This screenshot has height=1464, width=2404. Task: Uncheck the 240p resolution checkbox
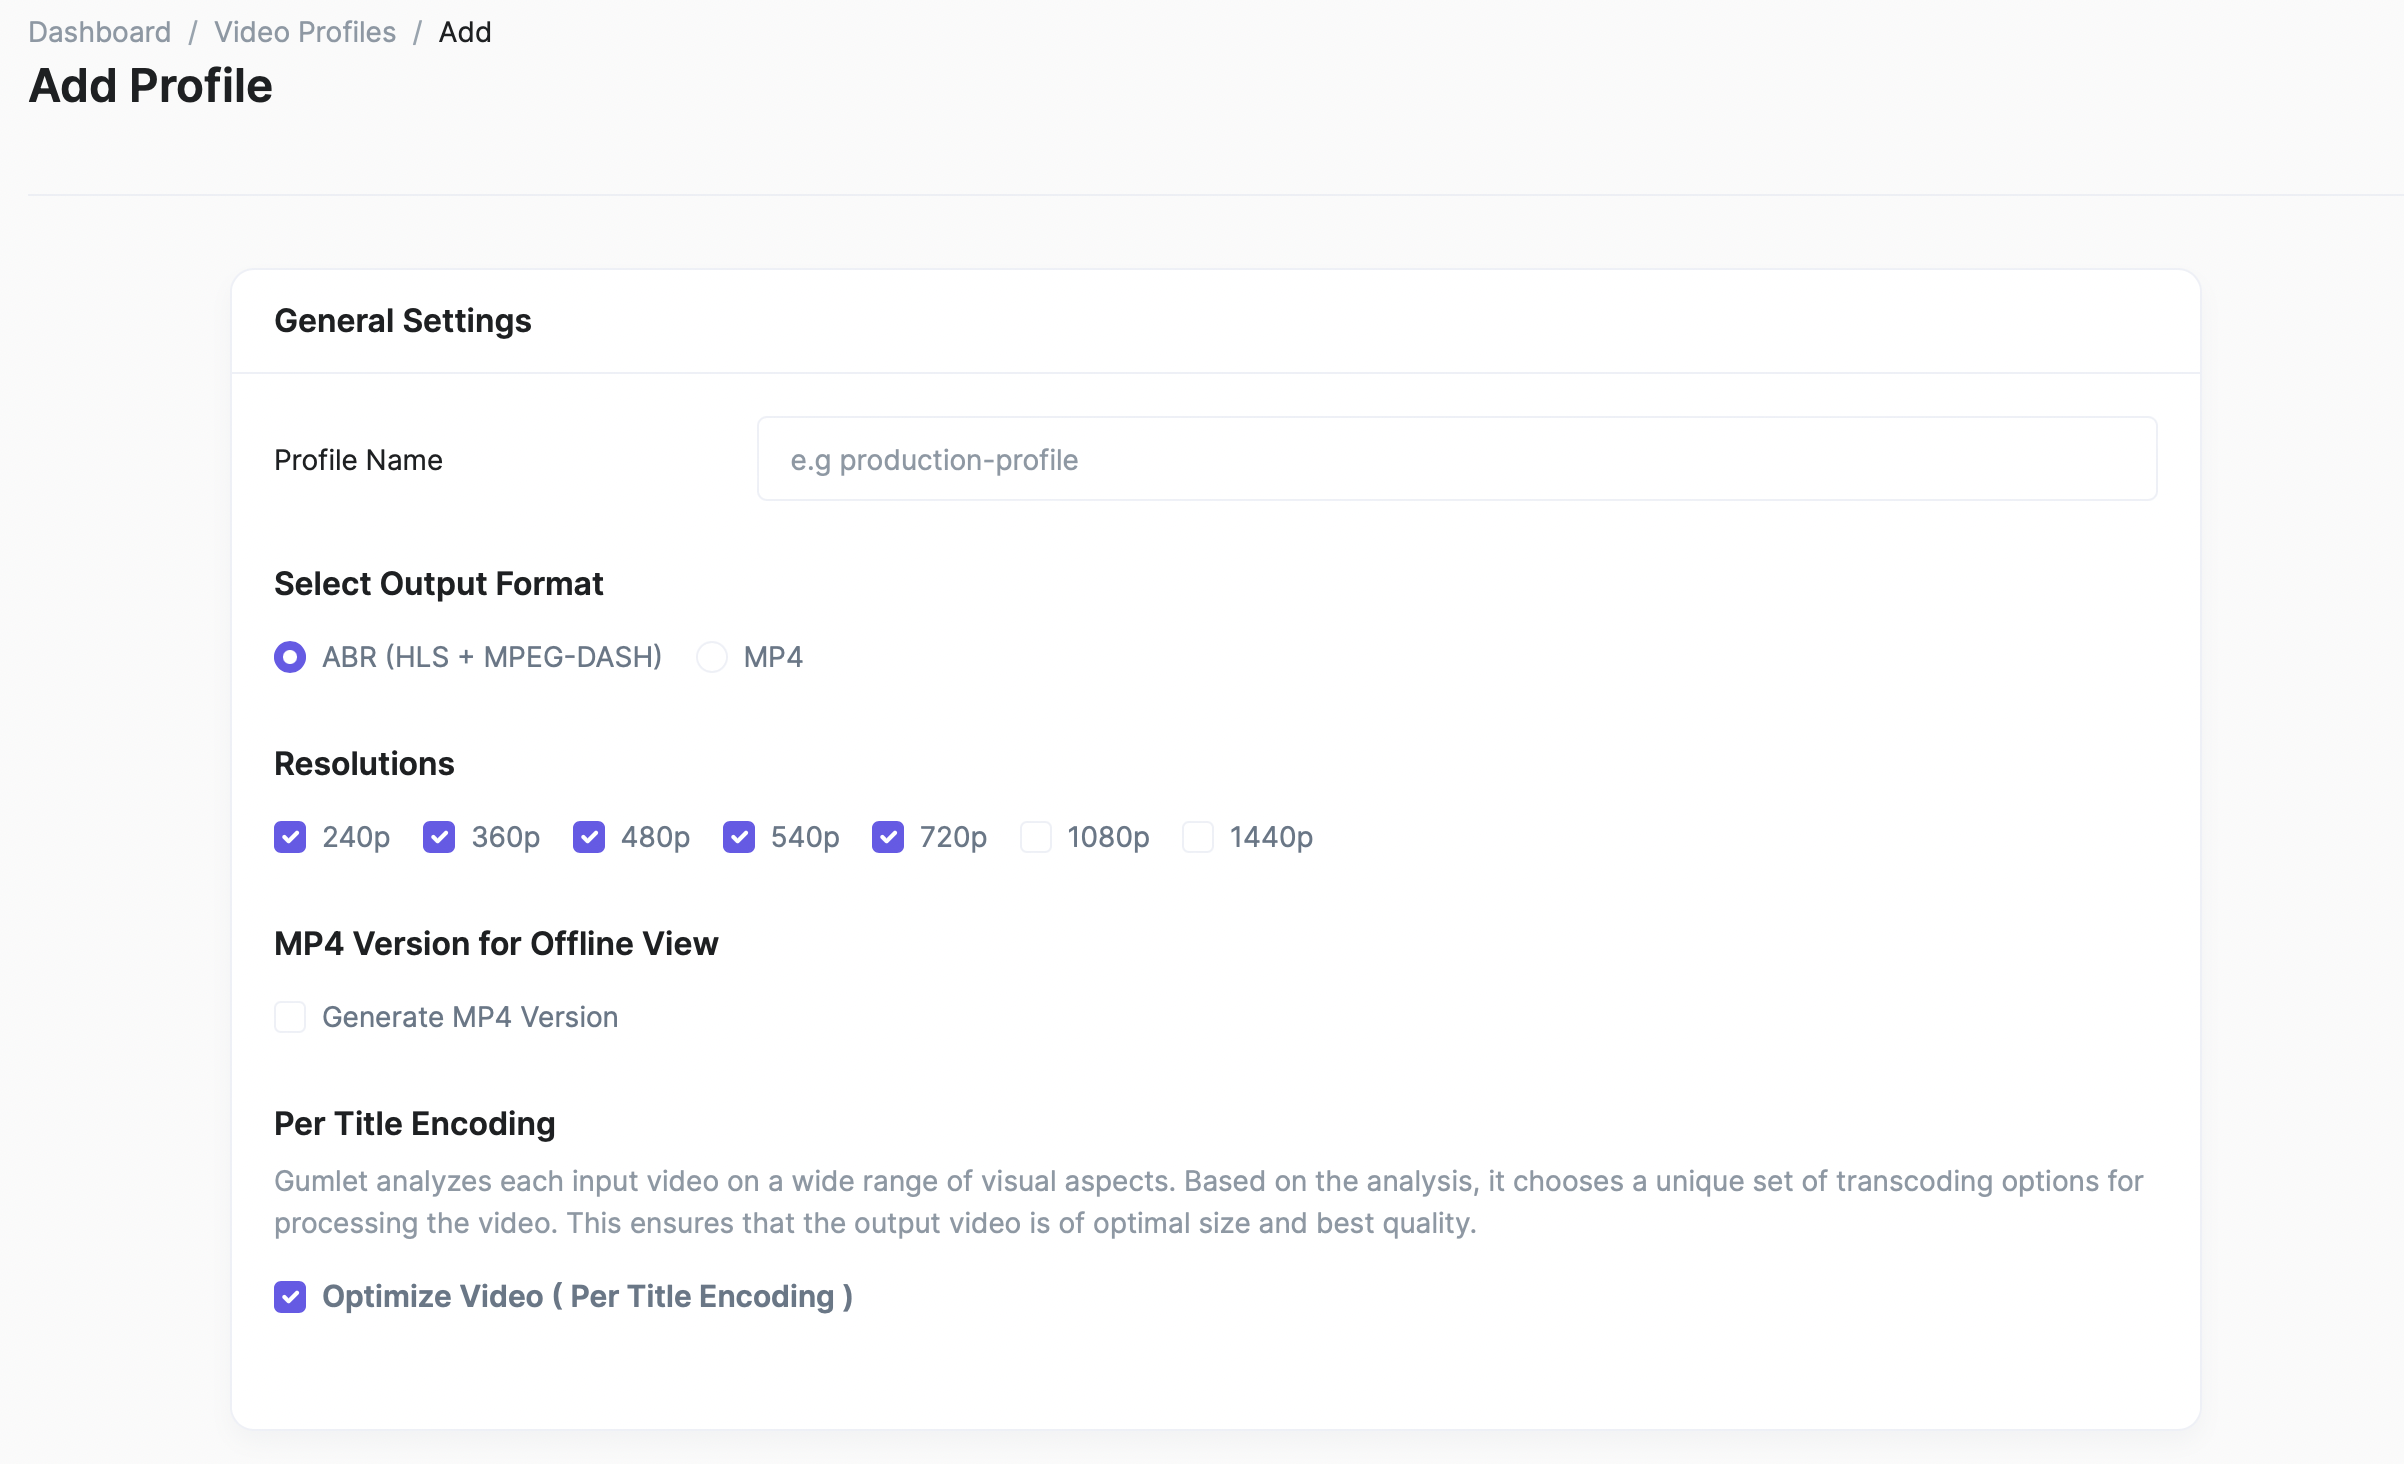click(290, 837)
